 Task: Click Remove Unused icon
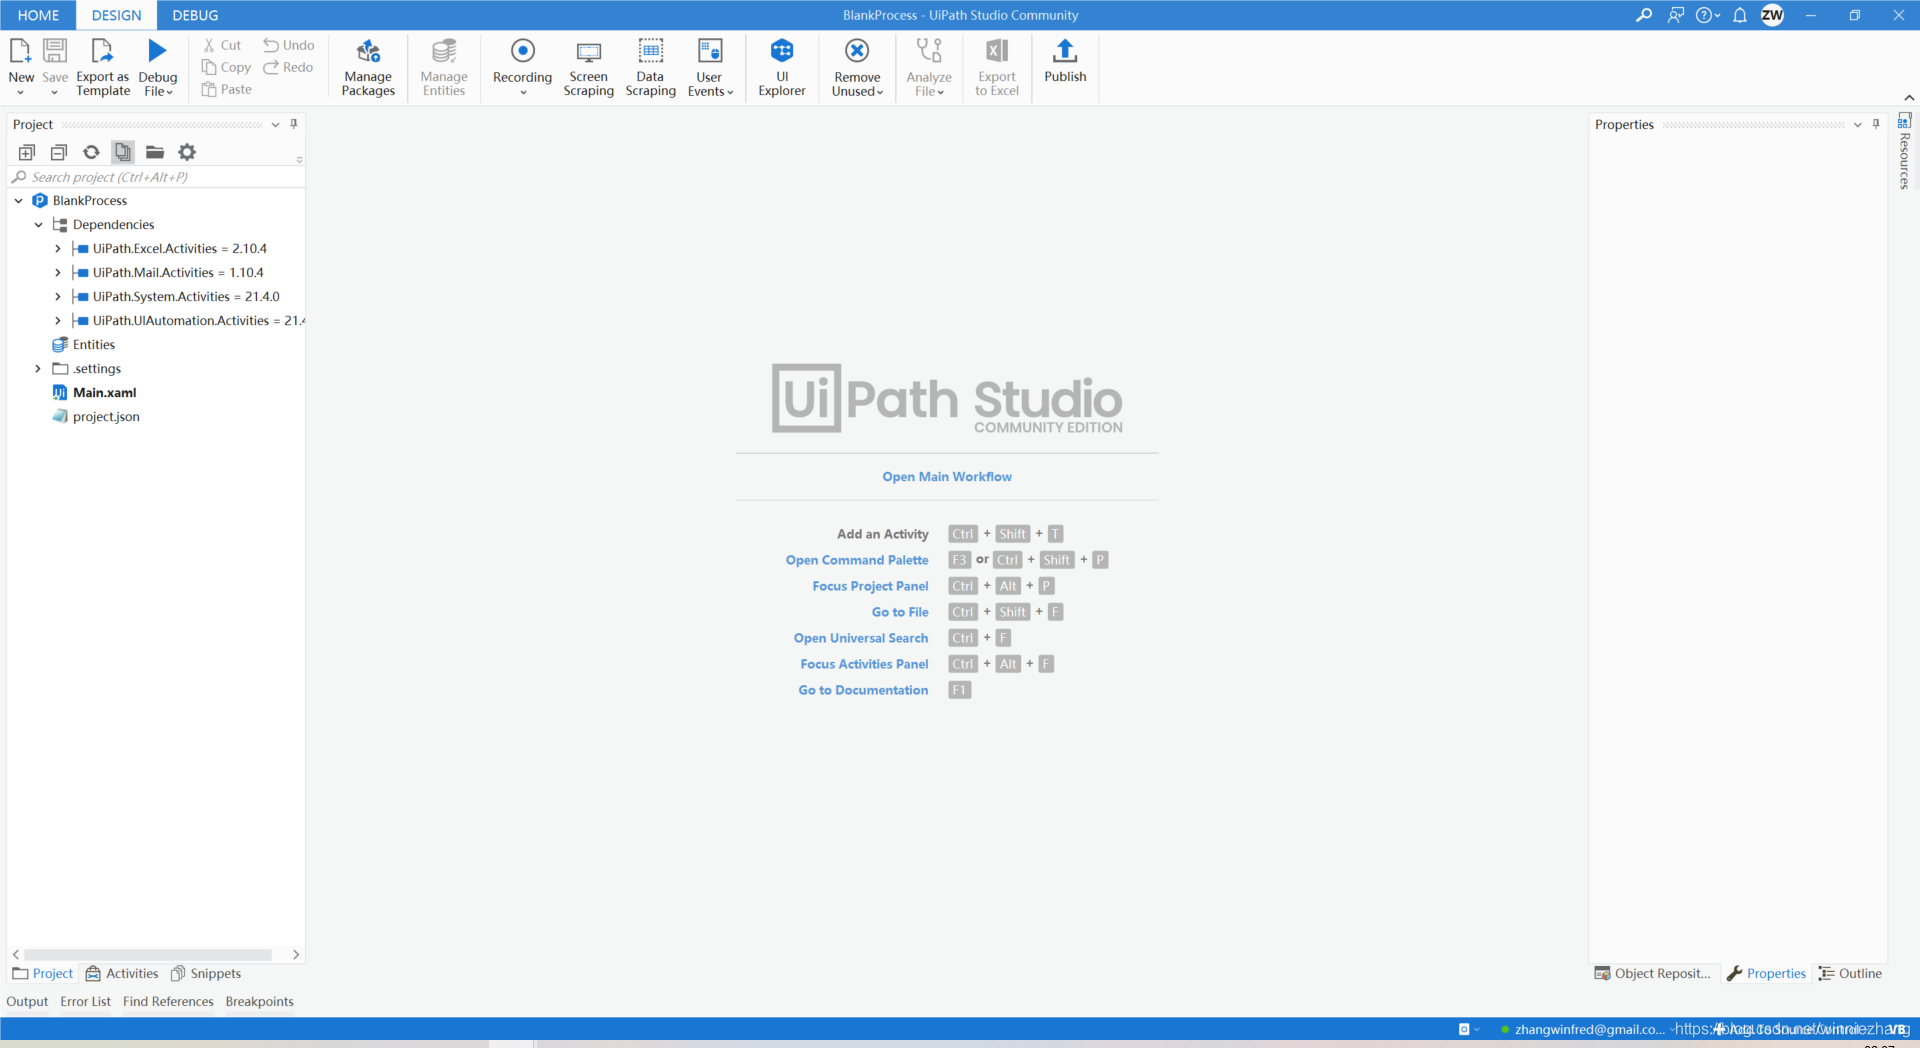coord(857,51)
